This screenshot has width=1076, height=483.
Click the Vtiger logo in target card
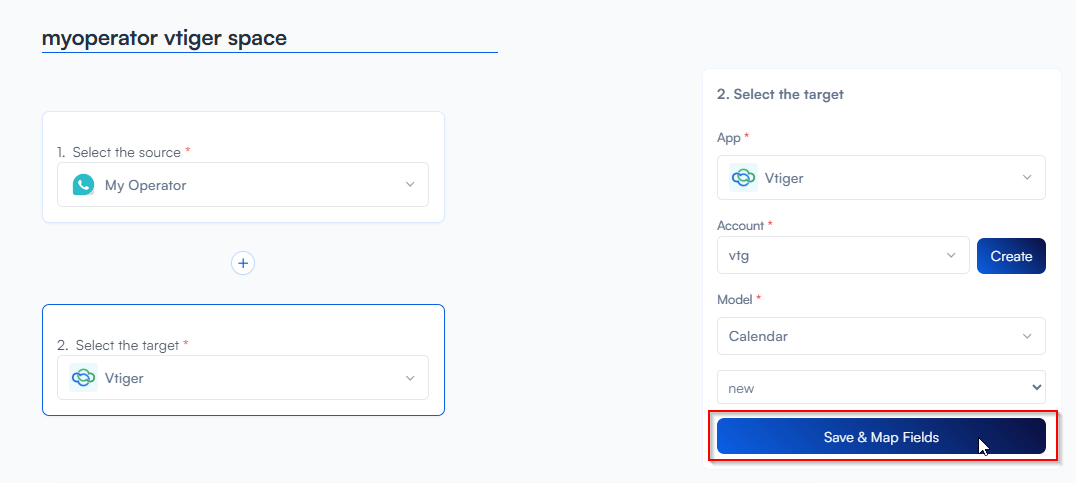point(83,378)
